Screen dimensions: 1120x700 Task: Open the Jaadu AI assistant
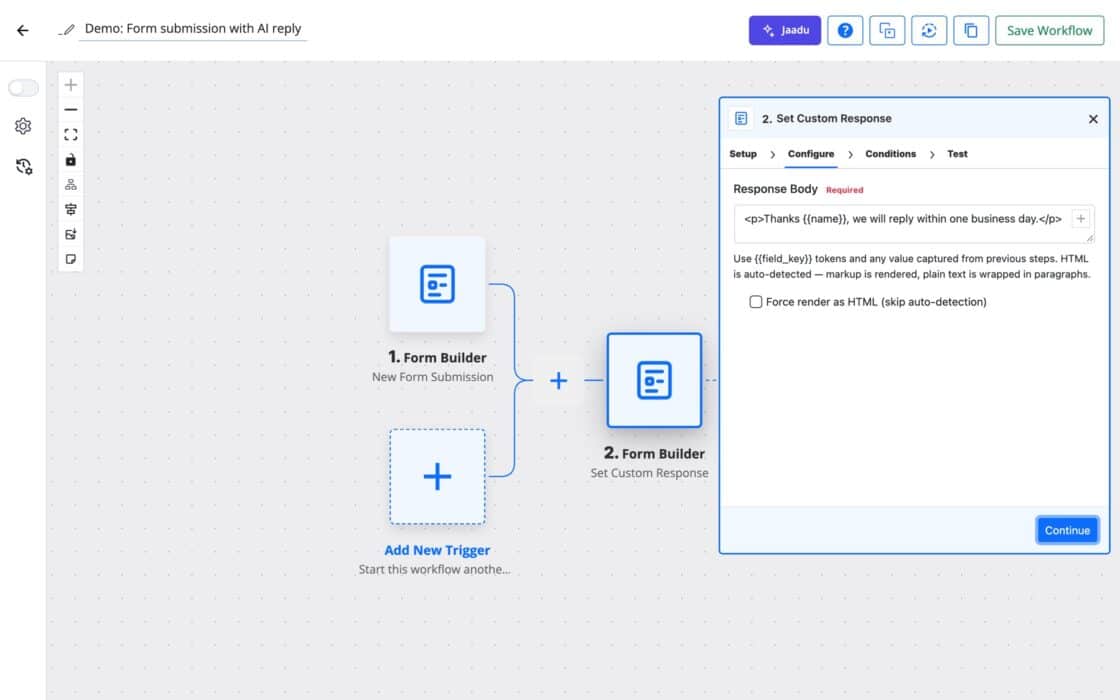point(784,30)
